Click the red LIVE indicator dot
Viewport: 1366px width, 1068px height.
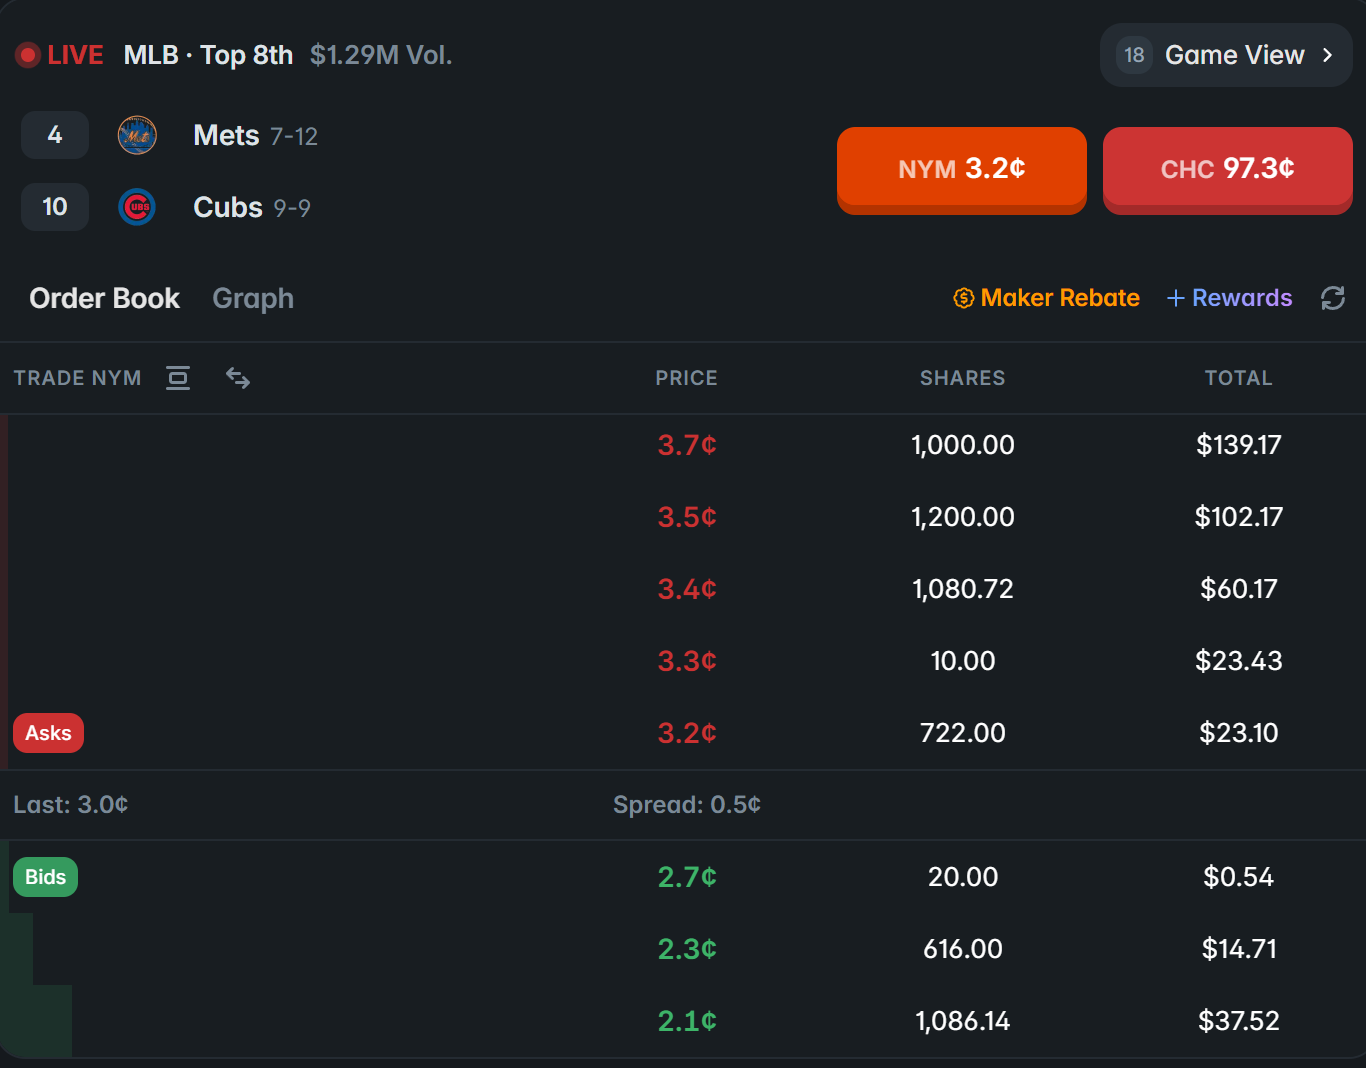[28, 55]
